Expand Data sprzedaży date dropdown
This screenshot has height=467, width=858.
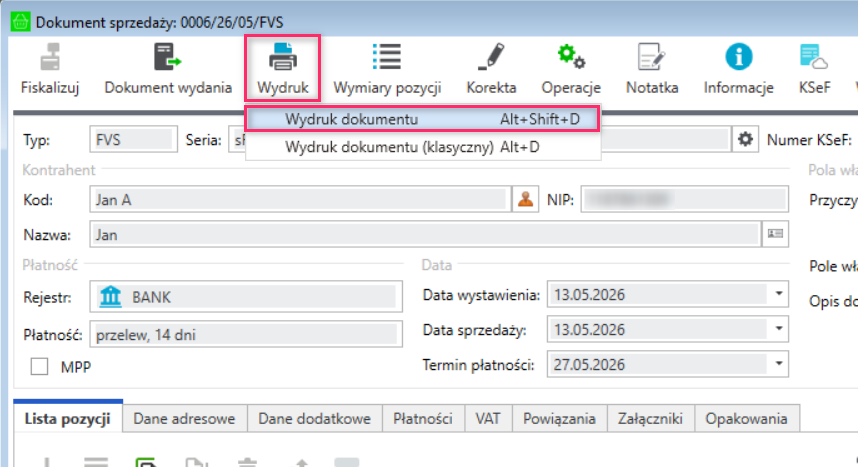[x=779, y=329]
